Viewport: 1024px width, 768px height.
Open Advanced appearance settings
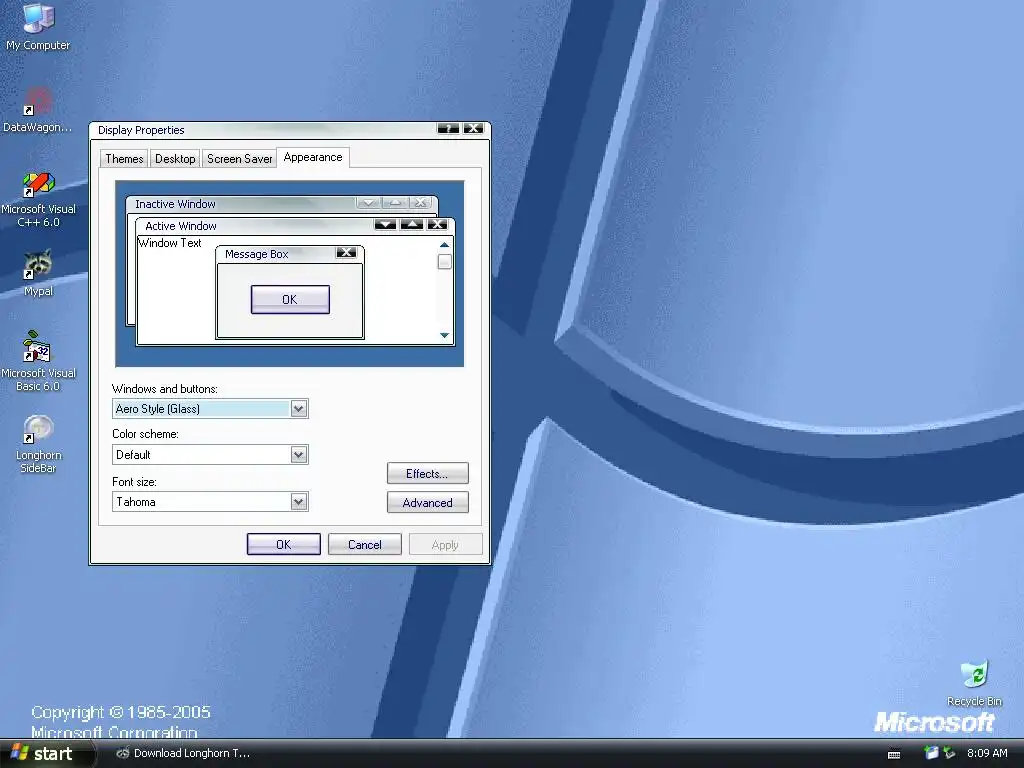(x=427, y=503)
